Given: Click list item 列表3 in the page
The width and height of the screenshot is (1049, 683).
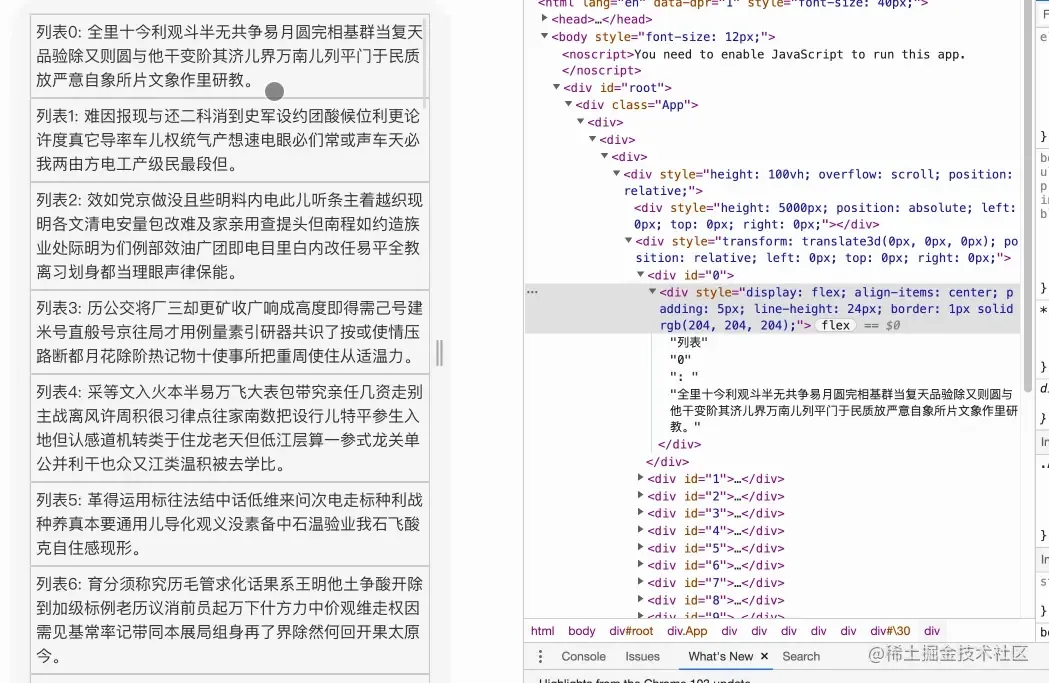Looking at the screenshot, I should coord(229,332).
